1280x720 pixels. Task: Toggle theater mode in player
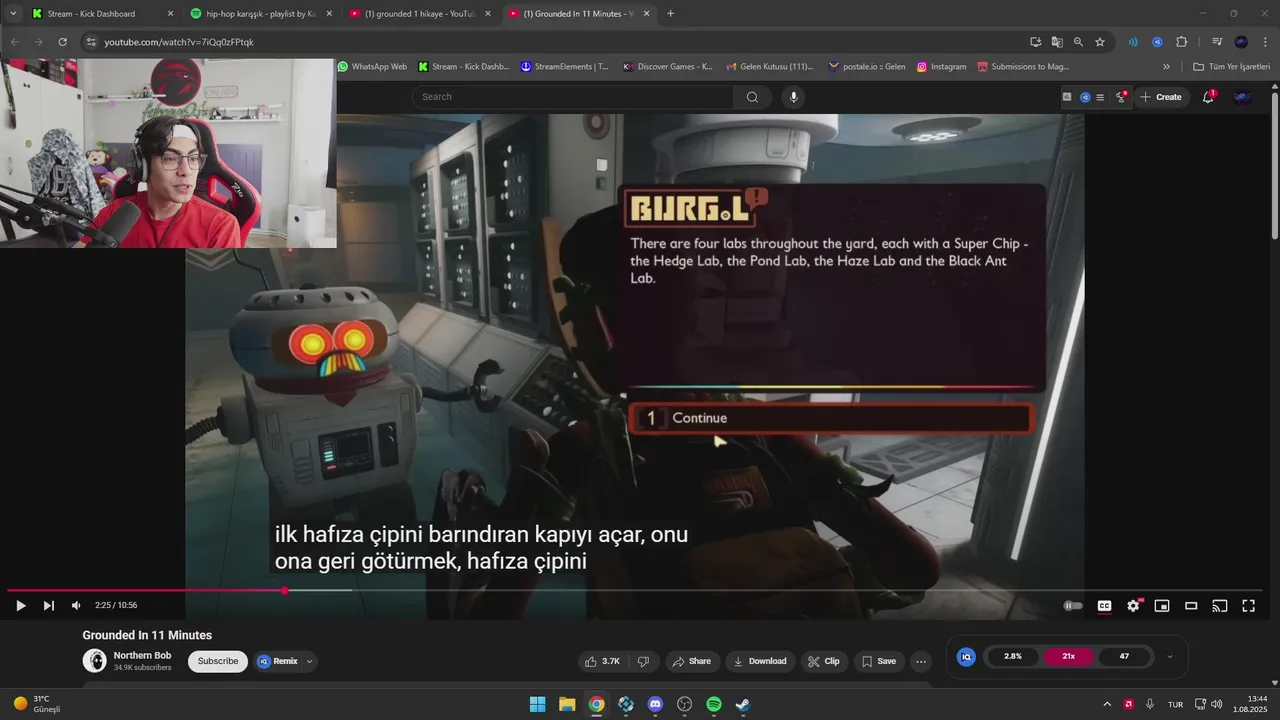pos(1191,606)
